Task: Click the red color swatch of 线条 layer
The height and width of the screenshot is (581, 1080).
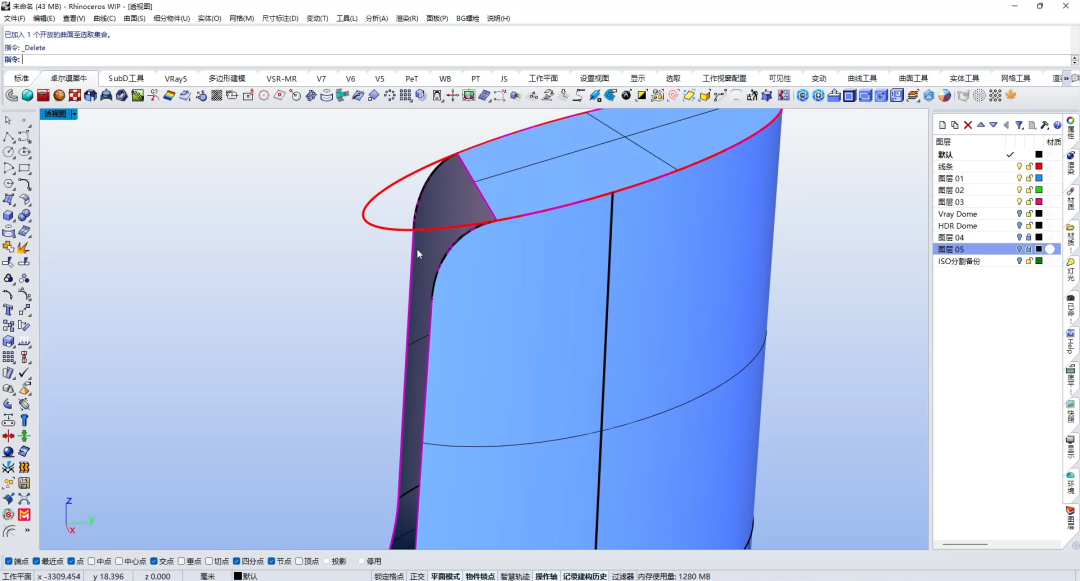Action: tap(1039, 167)
